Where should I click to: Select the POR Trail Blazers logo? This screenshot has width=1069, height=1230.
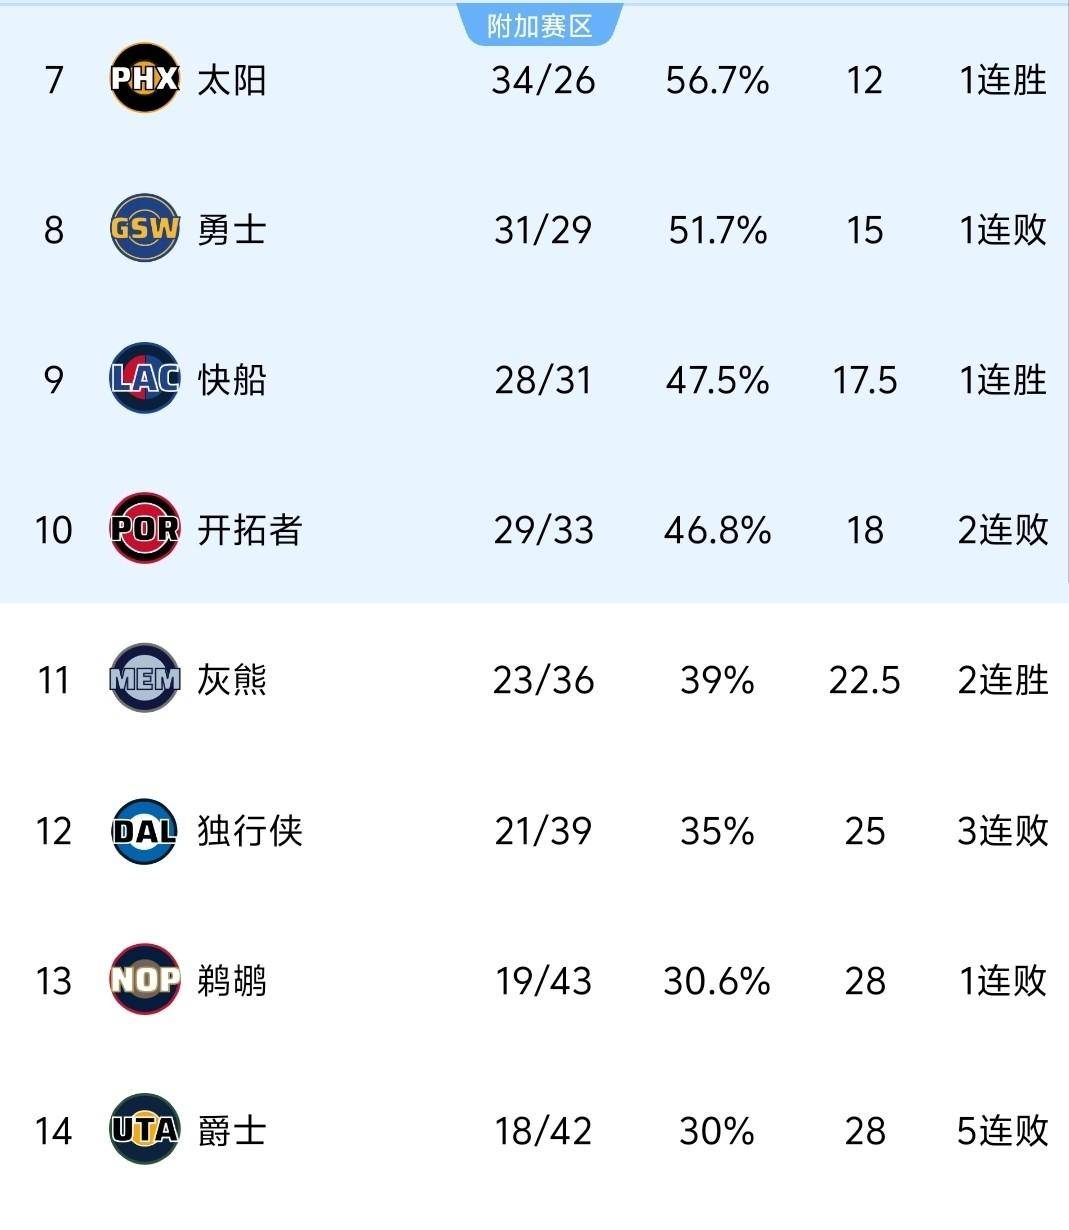(145, 529)
